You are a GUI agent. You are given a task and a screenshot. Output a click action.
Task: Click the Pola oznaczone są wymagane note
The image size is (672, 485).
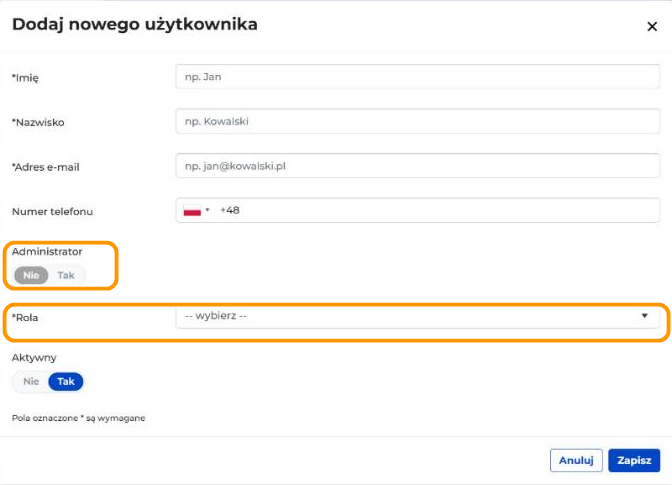[78, 418]
